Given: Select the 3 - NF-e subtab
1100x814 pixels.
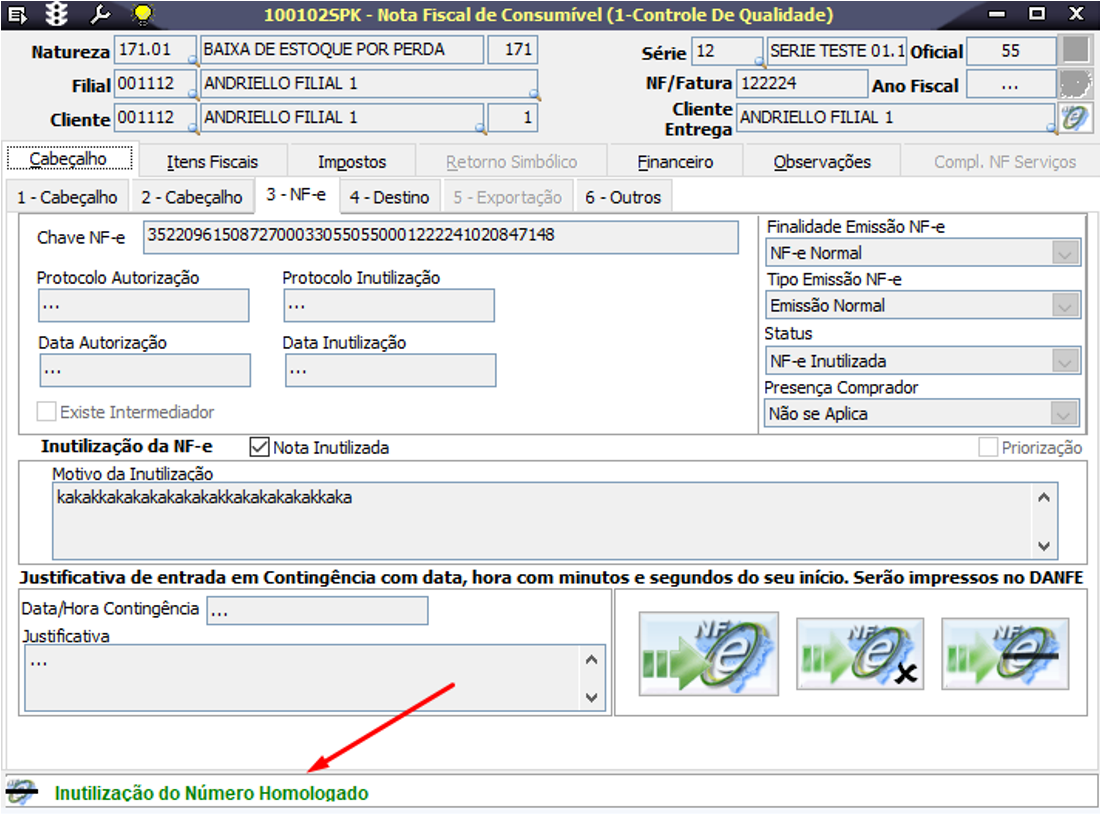Looking at the screenshot, I should [x=296, y=194].
